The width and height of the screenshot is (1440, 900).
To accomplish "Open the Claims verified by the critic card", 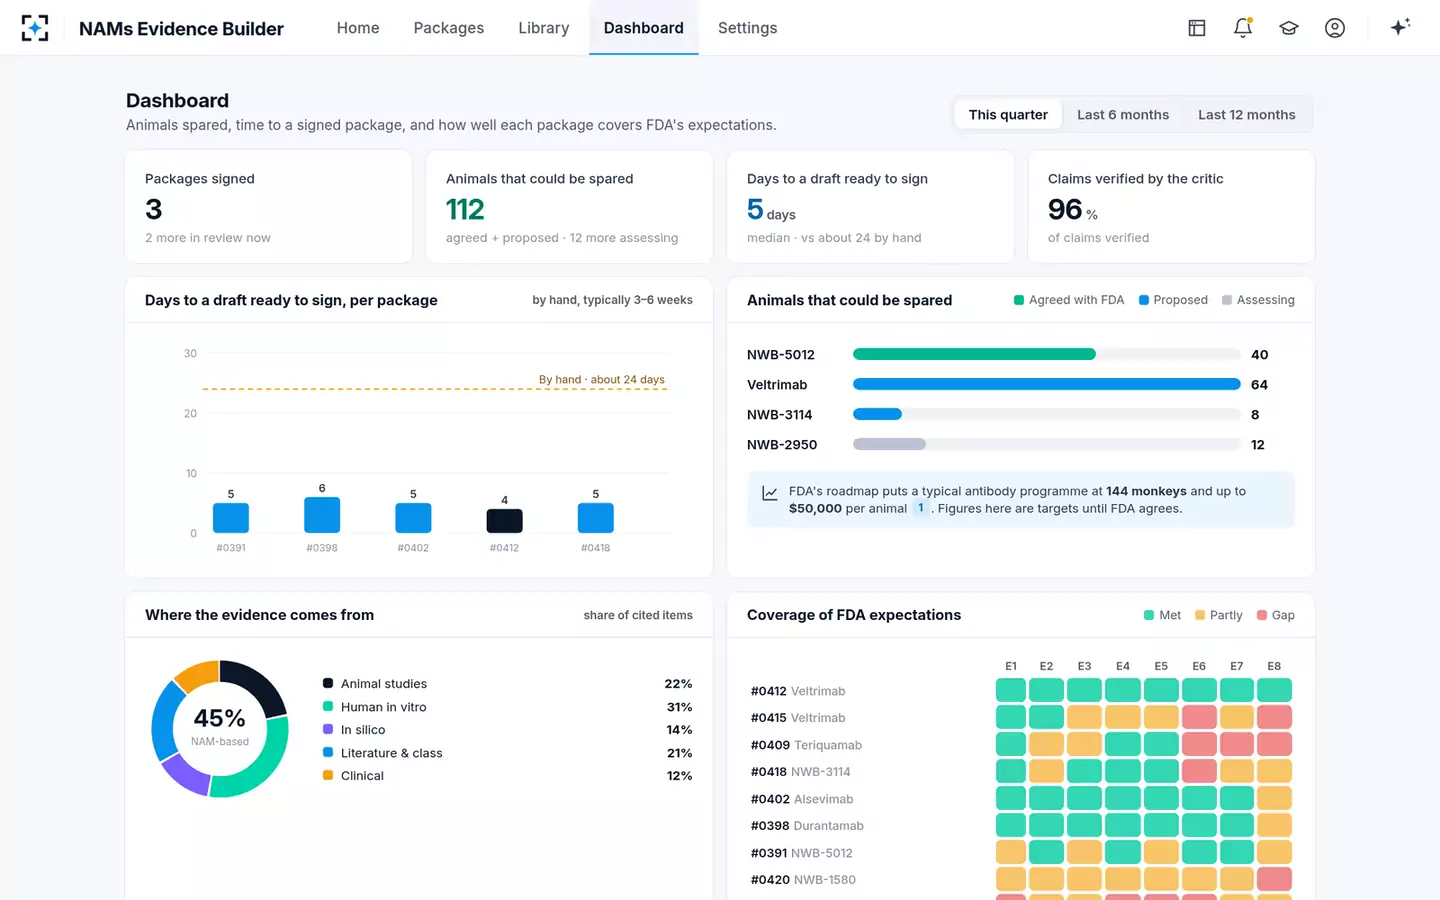I will [1171, 207].
